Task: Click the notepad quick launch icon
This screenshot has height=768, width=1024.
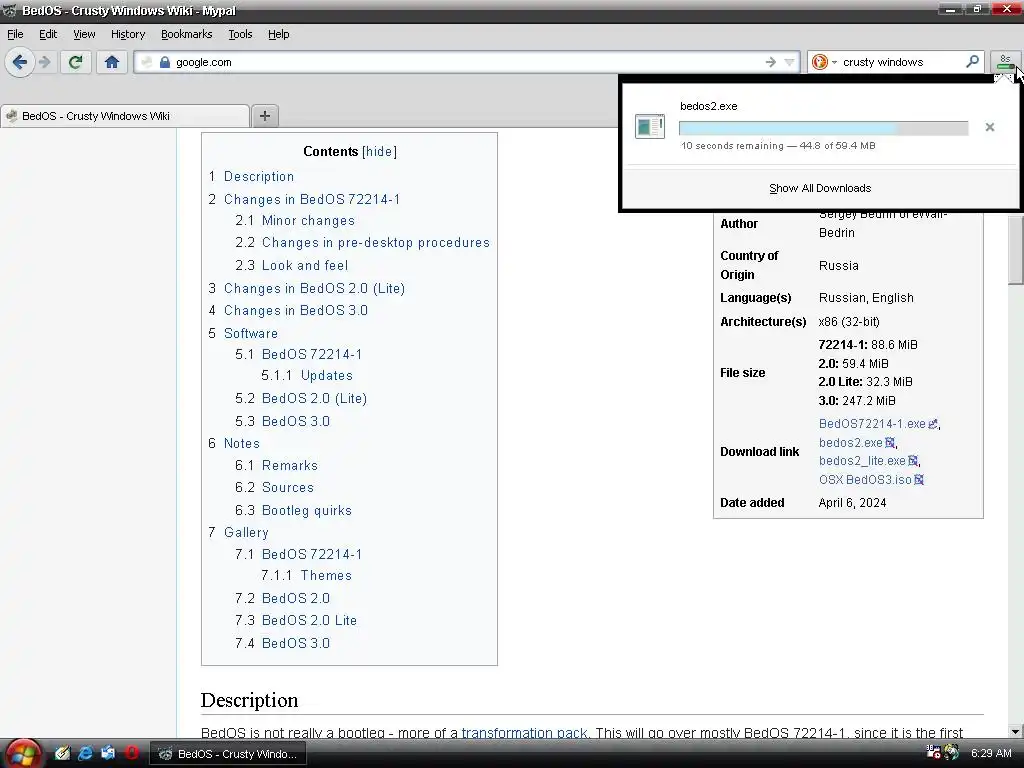Action: 62,753
